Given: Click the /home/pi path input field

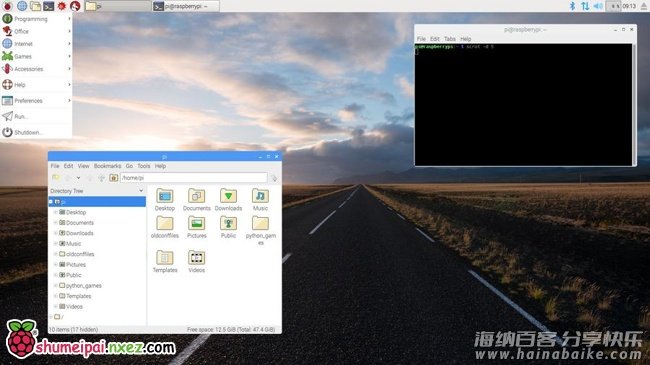Looking at the screenshot, I should click(x=194, y=178).
